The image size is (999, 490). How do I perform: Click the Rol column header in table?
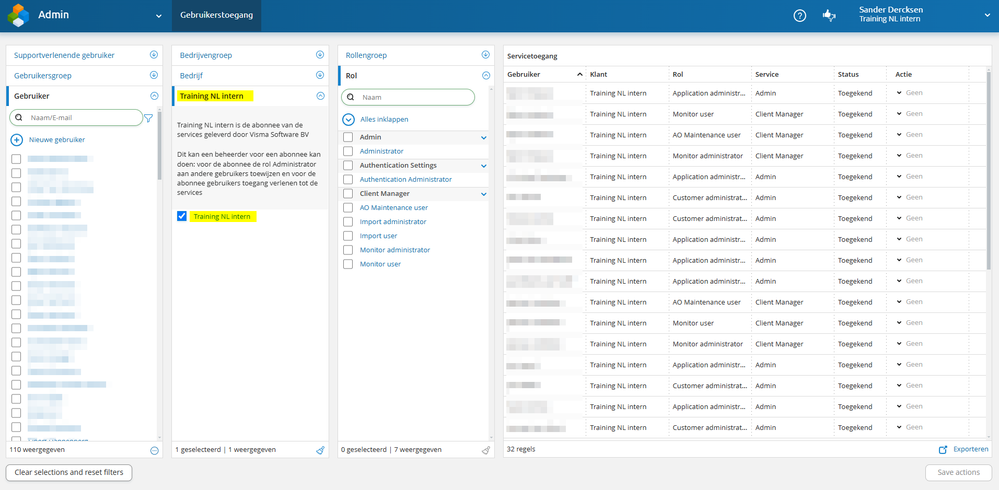coord(678,75)
